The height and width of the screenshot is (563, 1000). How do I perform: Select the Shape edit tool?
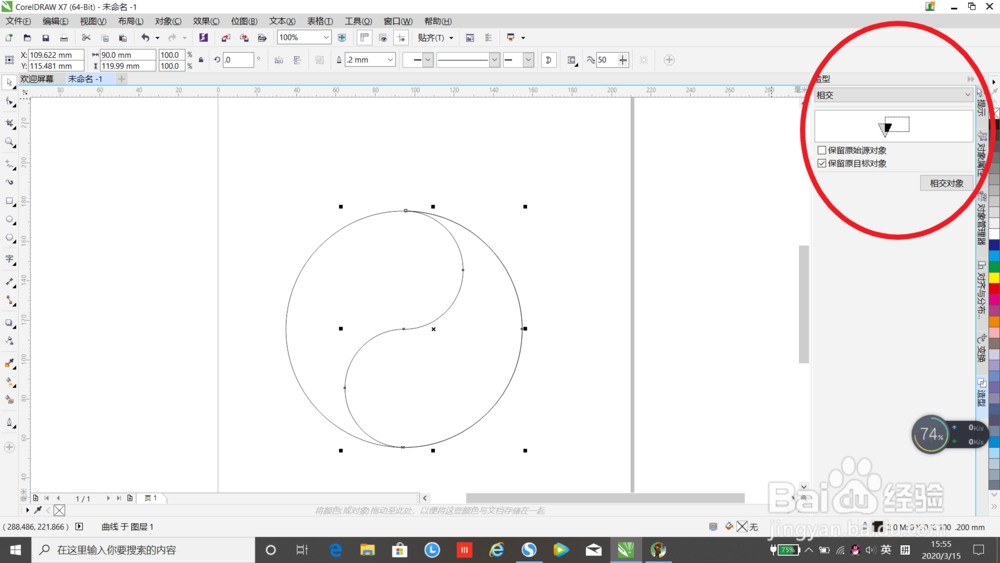click(x=9, y=101)
